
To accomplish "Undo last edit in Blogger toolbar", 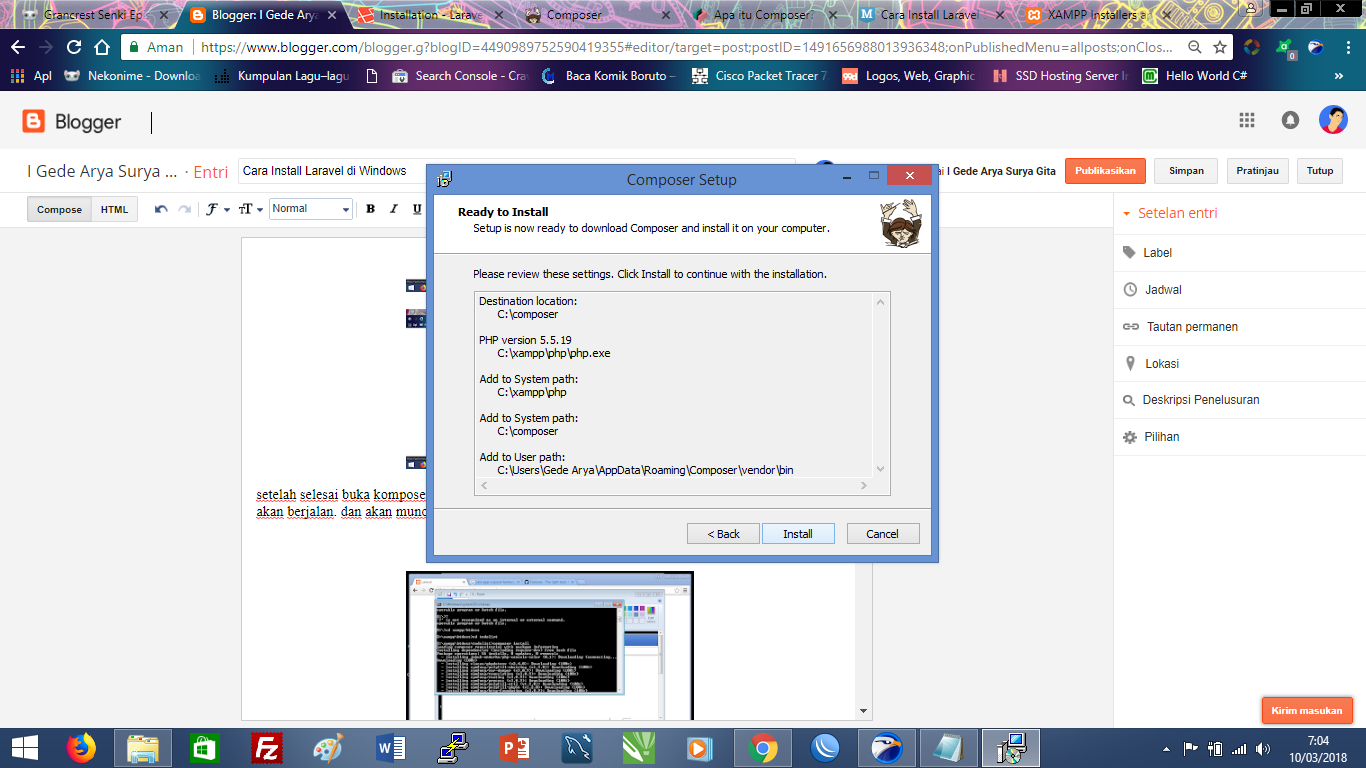I will [x=161, y=209].
